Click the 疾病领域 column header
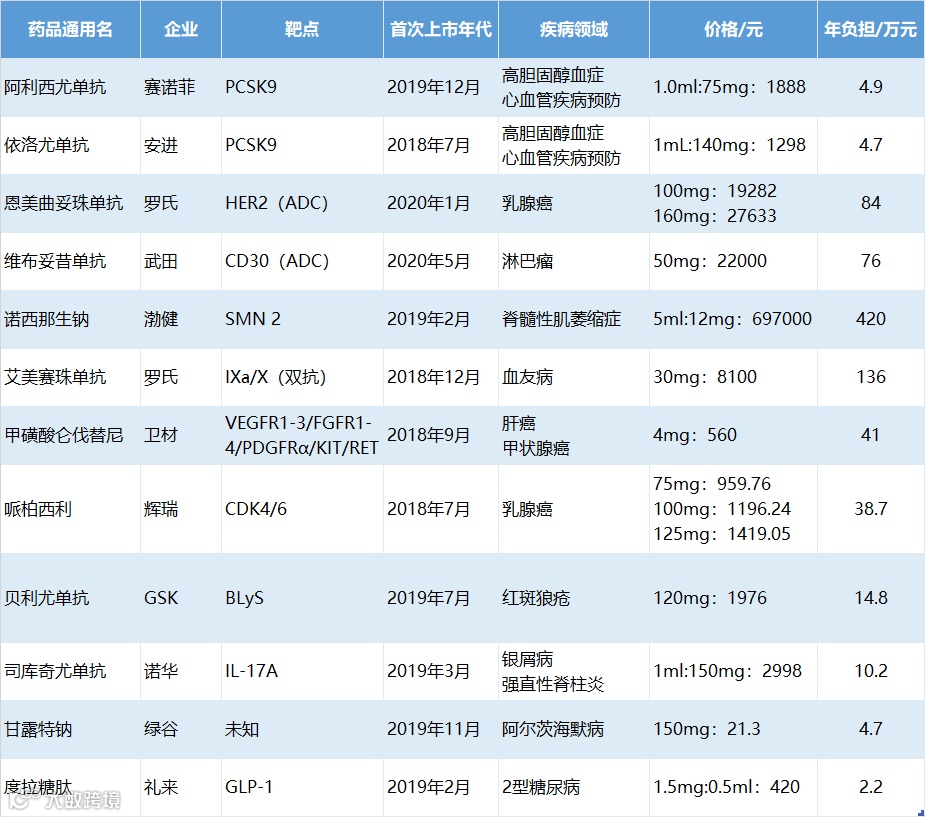 coord(573,29)
